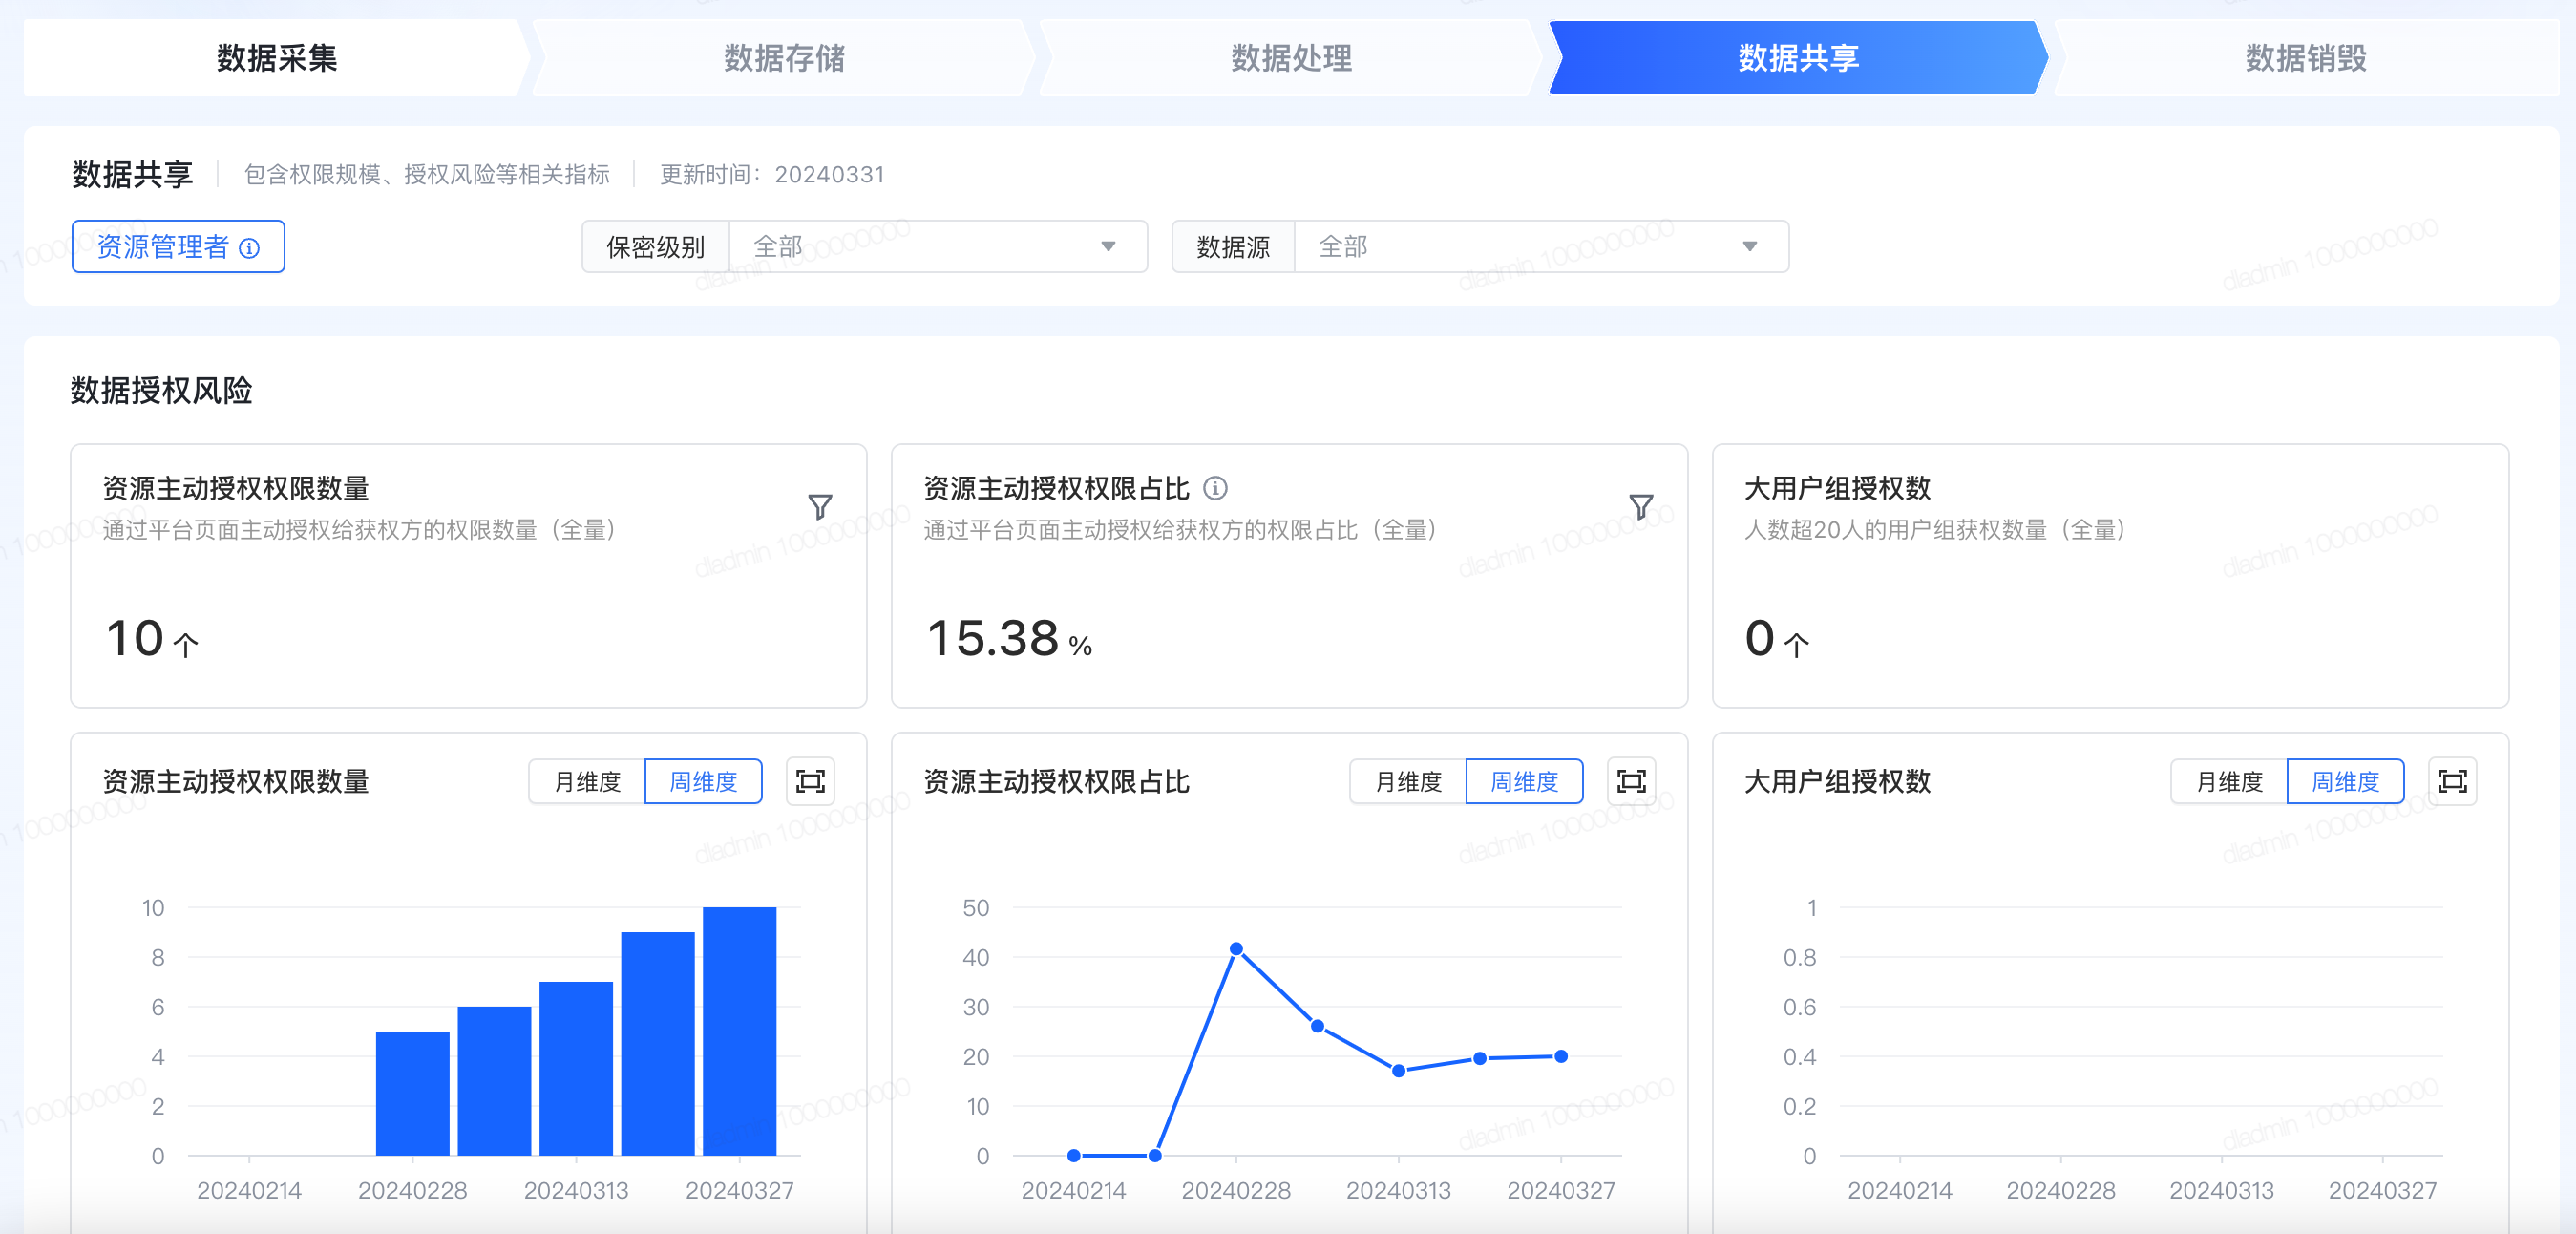Click filter icon on 资源主动授权权限数量 card
Viewport: 2576px width, 1234px height.
[x=819, y=507]
